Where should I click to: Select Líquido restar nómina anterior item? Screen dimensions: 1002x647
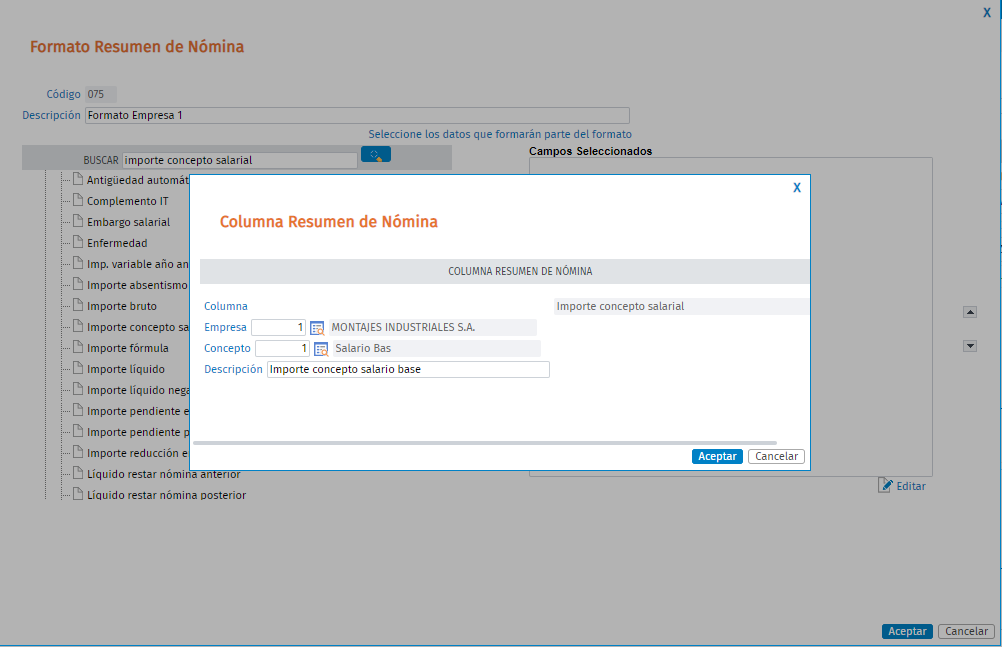(163, 474)
